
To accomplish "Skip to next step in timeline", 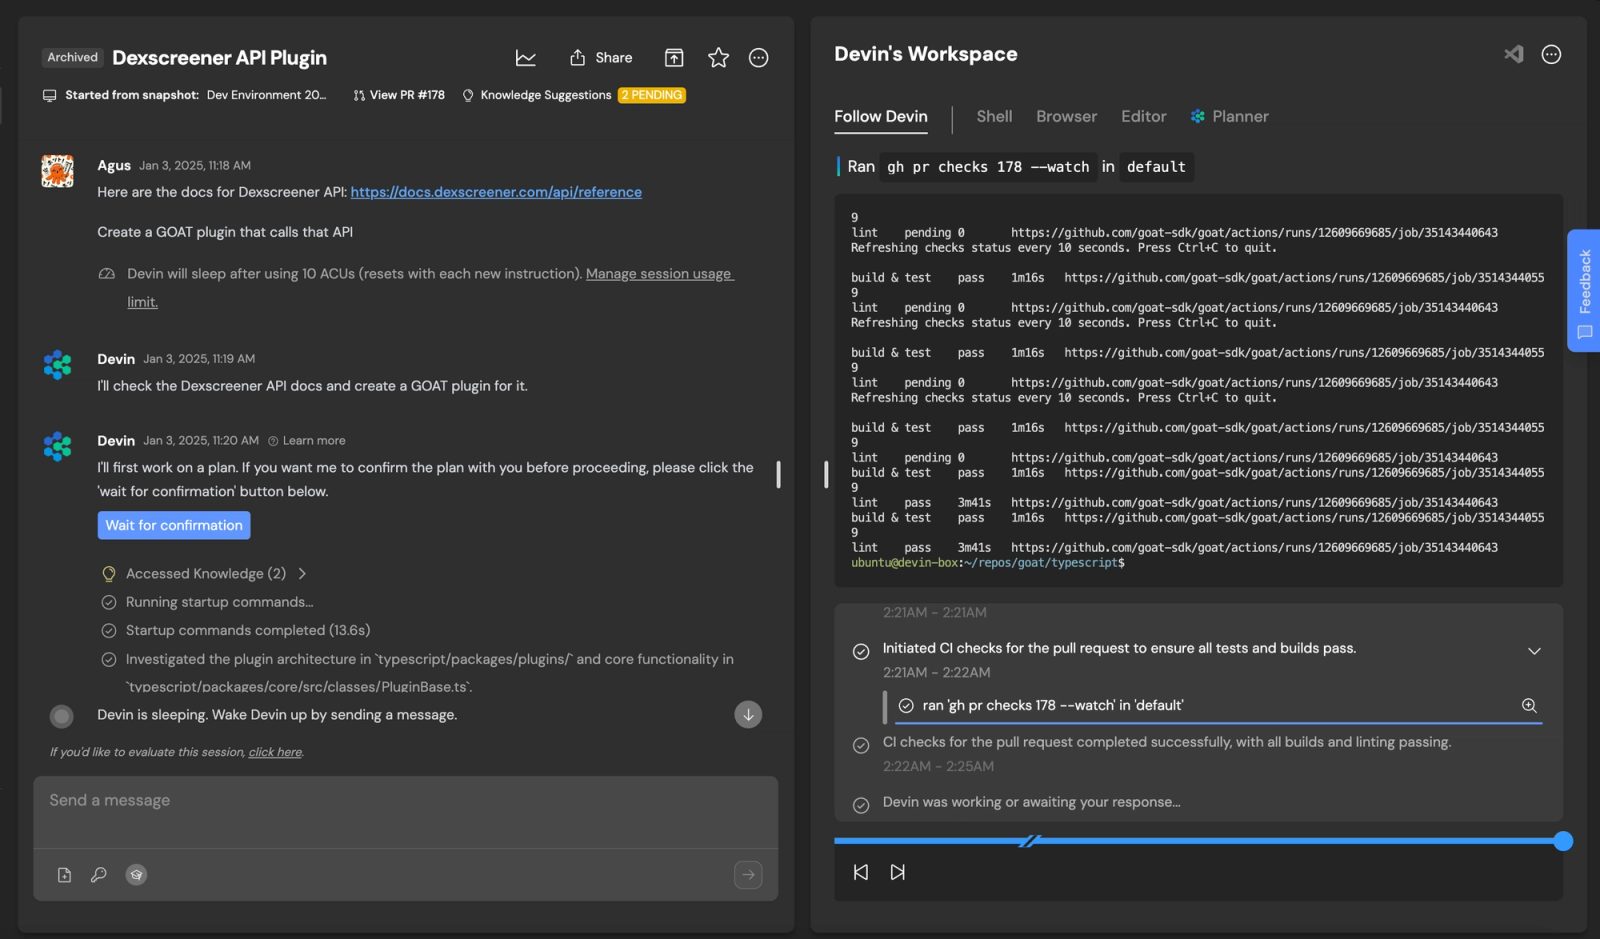I will pyautogui.click(x=898, y=872).
